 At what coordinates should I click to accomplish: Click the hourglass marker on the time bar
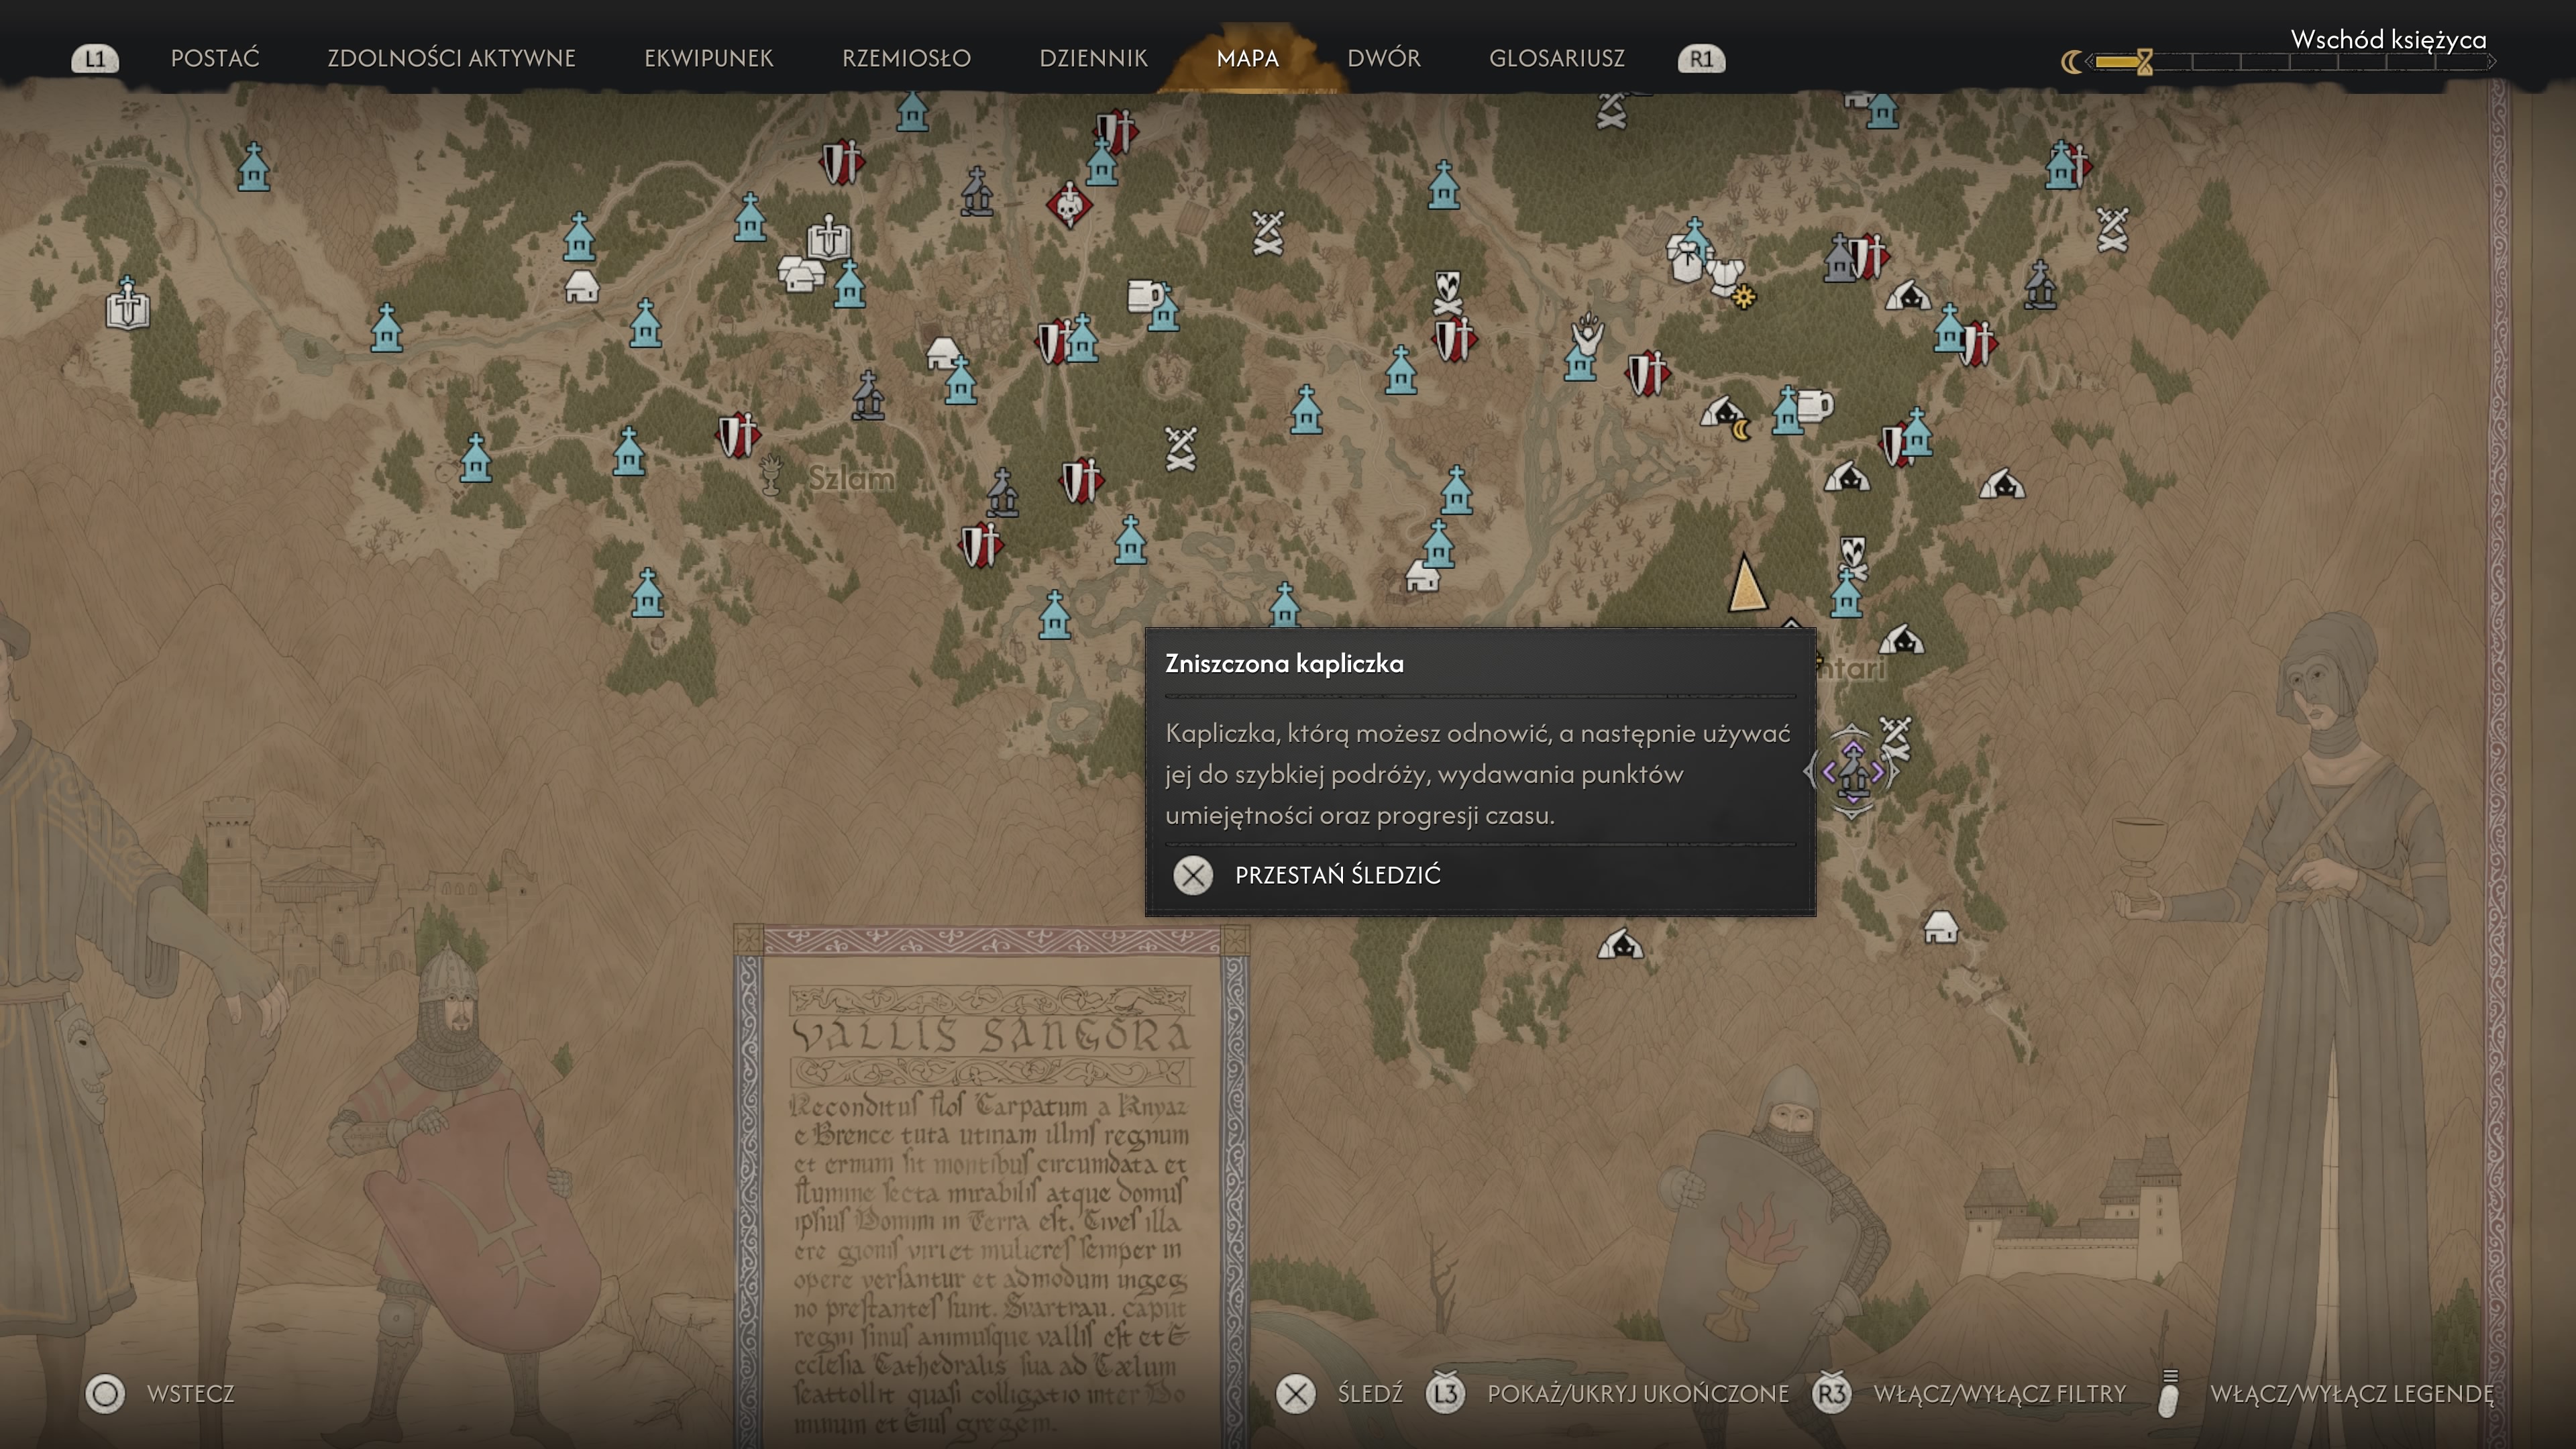click(2144, 62)
